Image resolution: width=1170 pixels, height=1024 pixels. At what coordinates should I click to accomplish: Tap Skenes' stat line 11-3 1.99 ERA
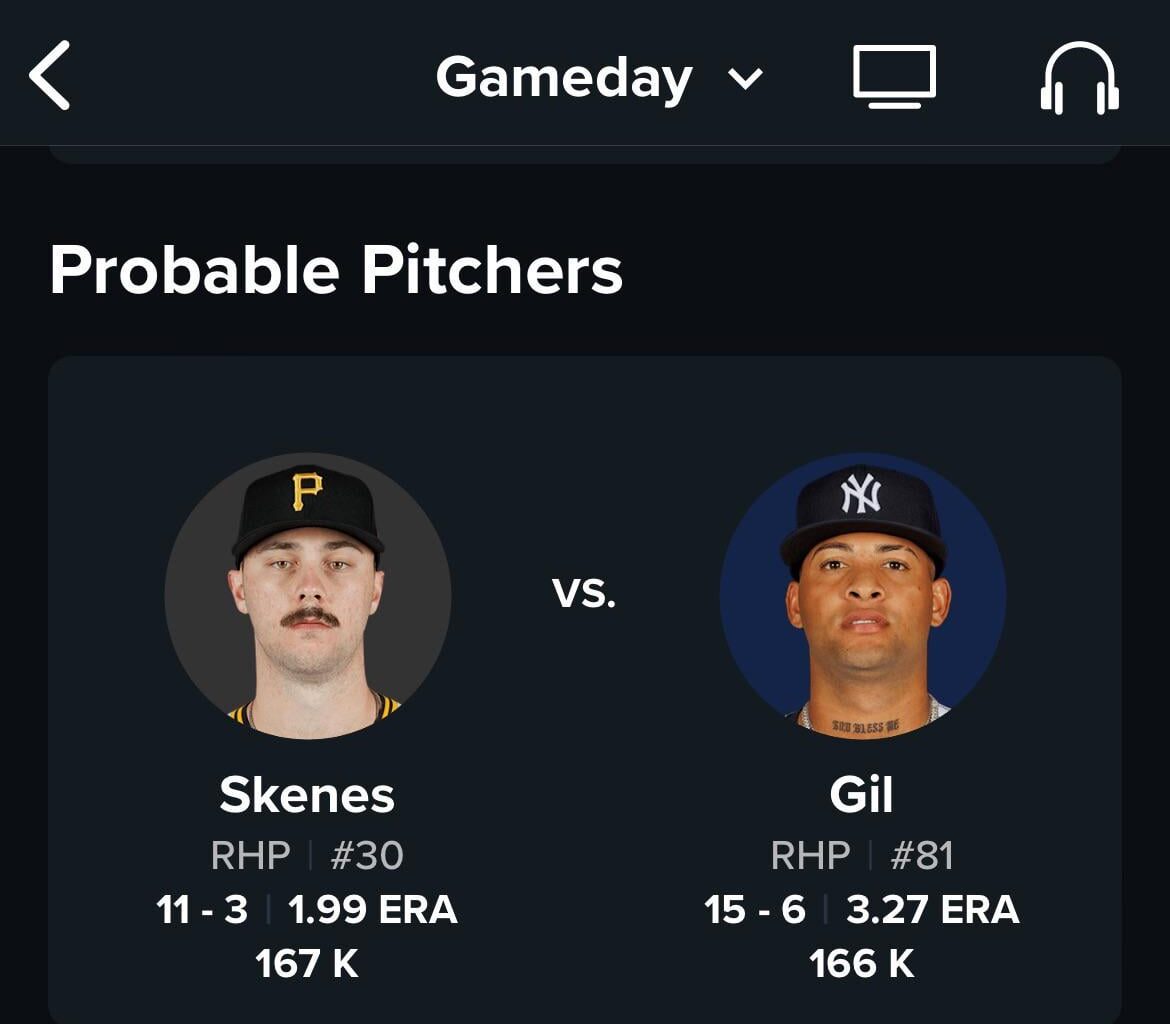pos(305,910)
